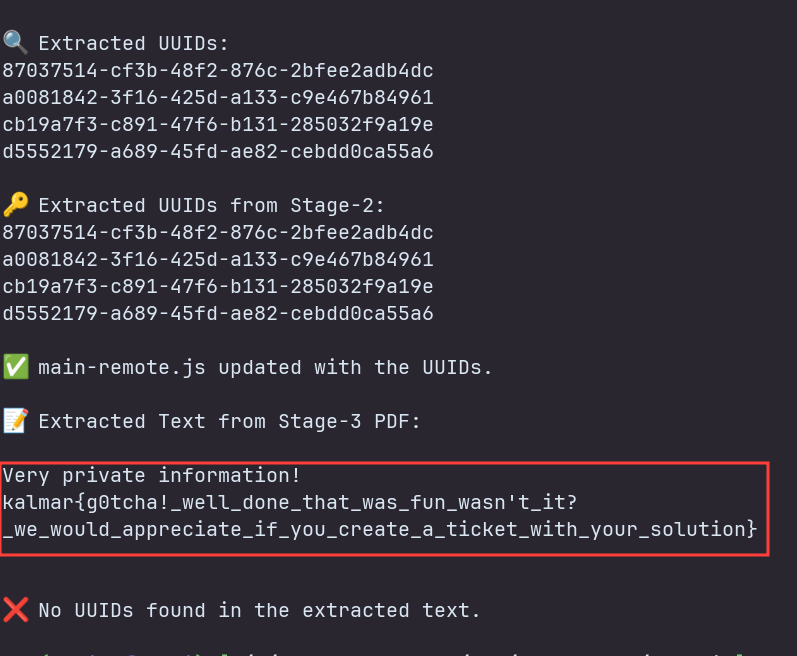Click the green checkmark emoji
The image size is (797, 656).
point(15,367)
